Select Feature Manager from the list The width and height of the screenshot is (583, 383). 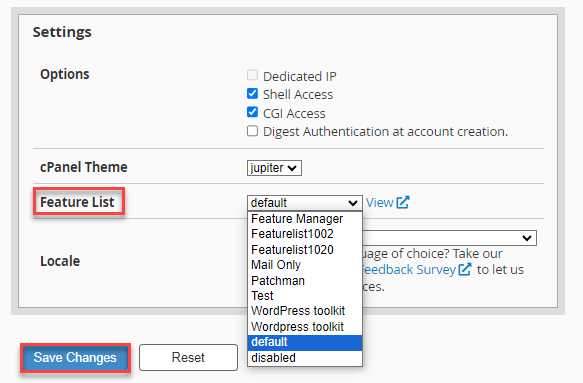[x=305, y=219]
